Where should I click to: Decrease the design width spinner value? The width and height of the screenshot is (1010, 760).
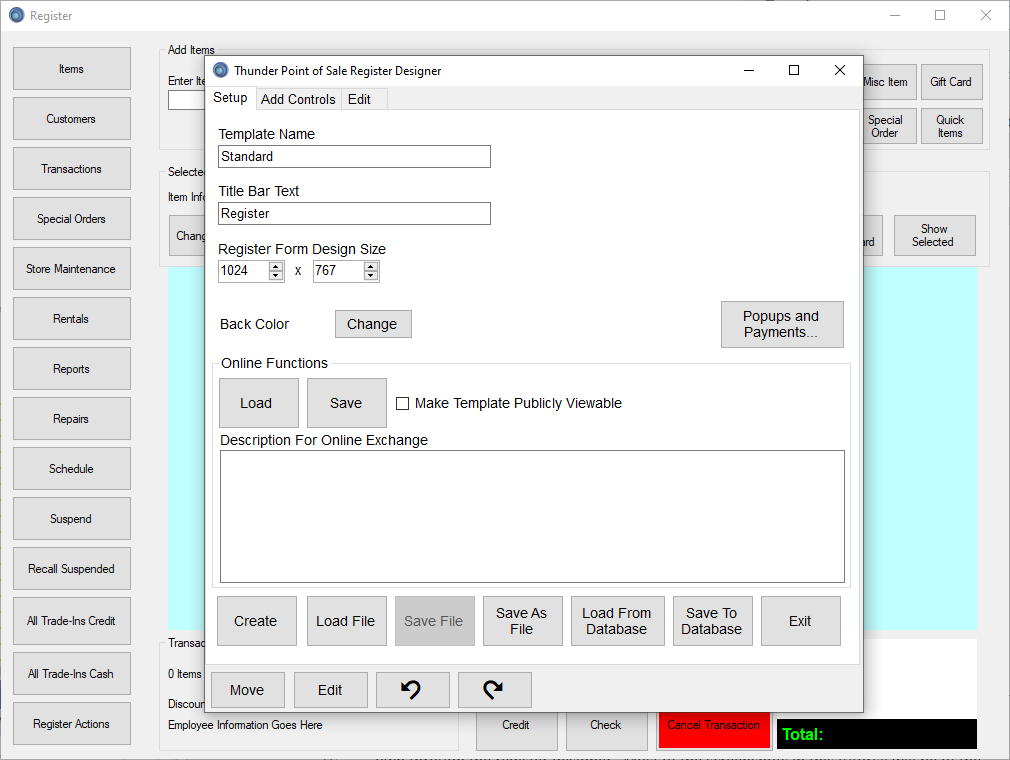pos(276,276)
